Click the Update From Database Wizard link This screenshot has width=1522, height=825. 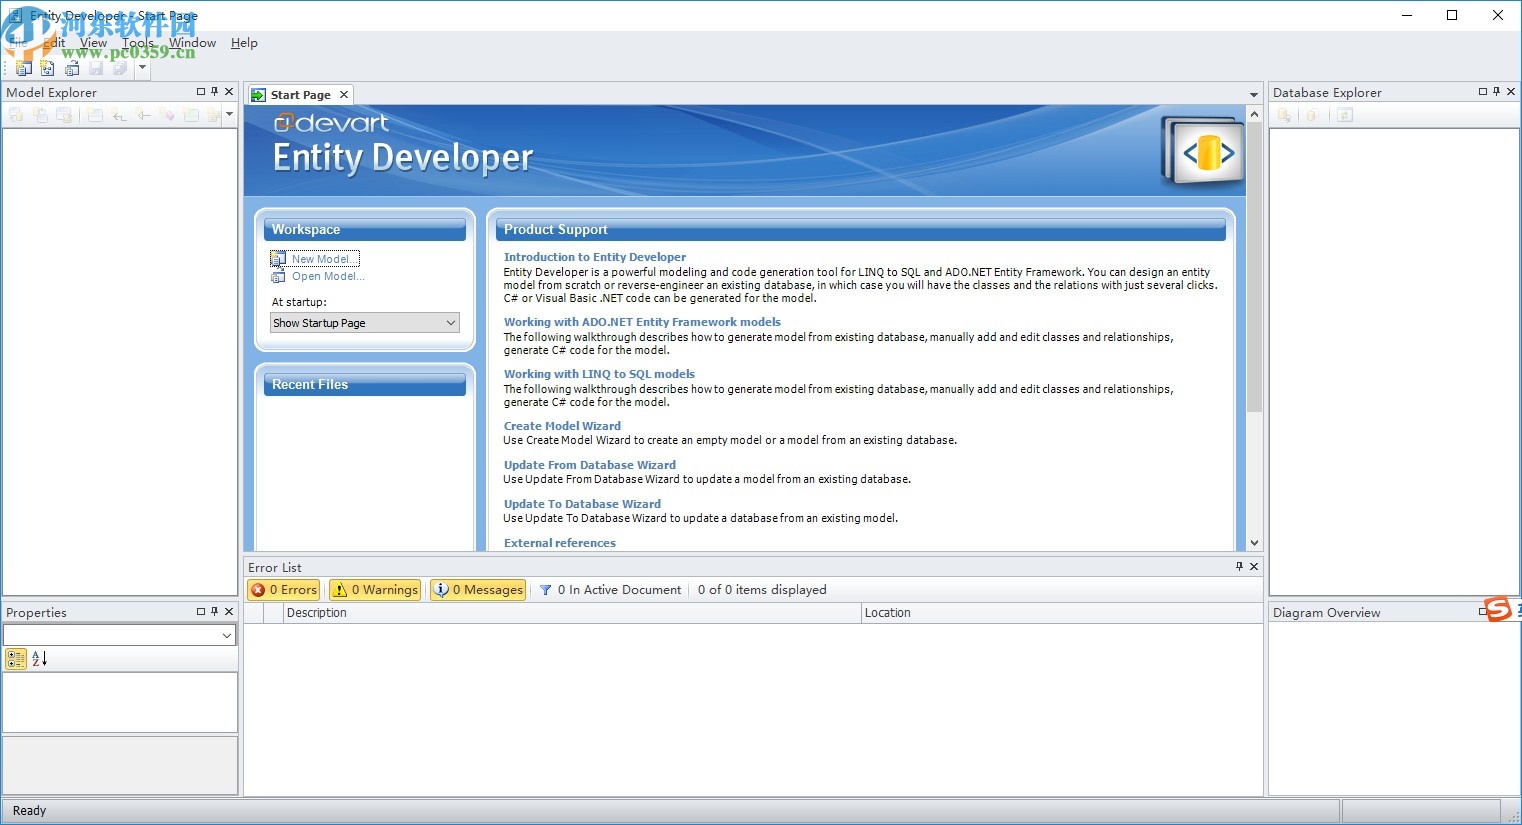tap(589, 464)
